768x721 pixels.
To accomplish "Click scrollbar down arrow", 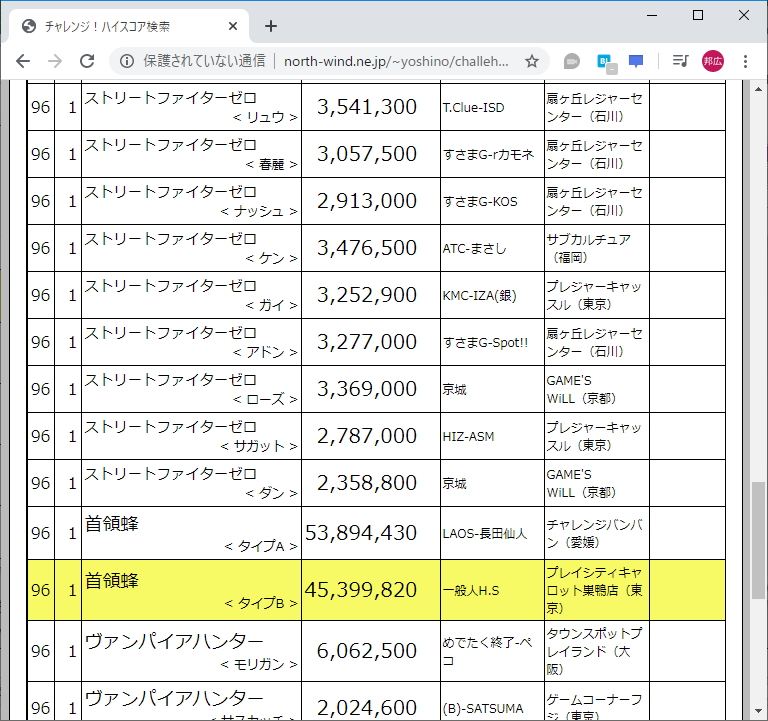I will [758, 711].
